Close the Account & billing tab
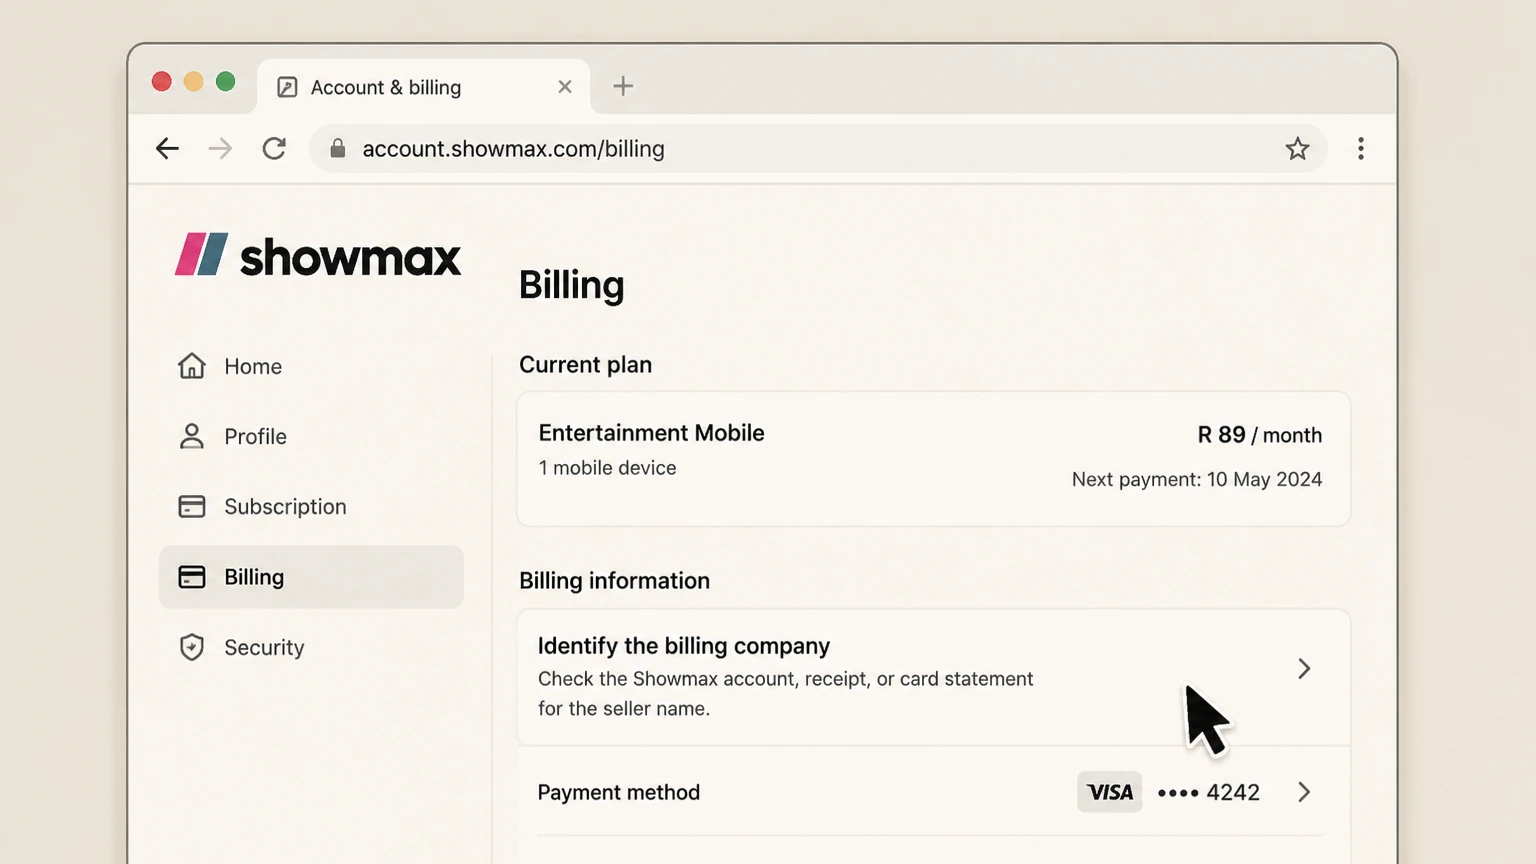1536x864 pixels. coord(565,87)
